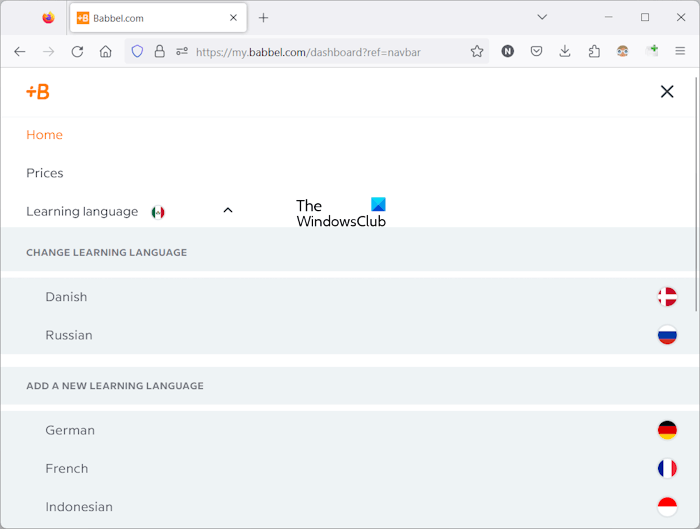List all tabs dropdown arrow
Screen dimensions: 700x529
pyautogui.click(x=542, y=17)
